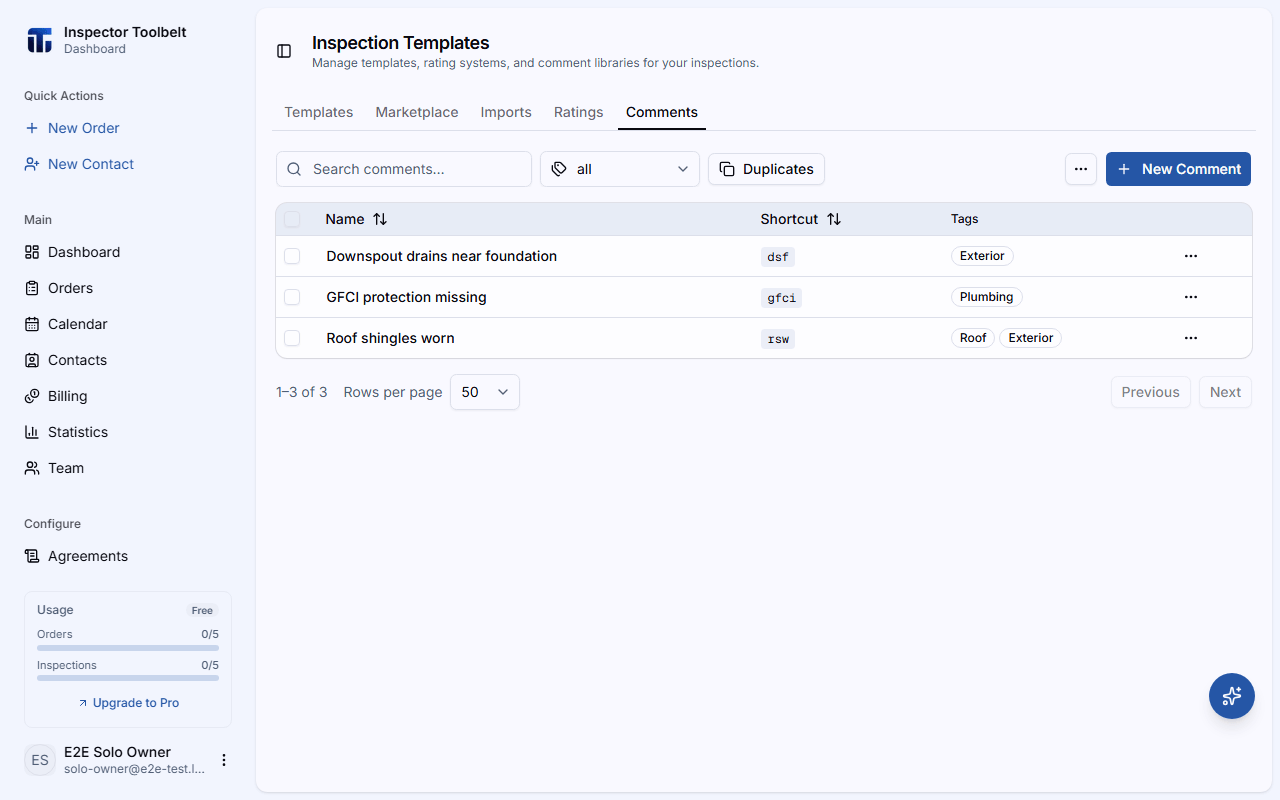Click the GFCI protection missing name

point(406,297)
